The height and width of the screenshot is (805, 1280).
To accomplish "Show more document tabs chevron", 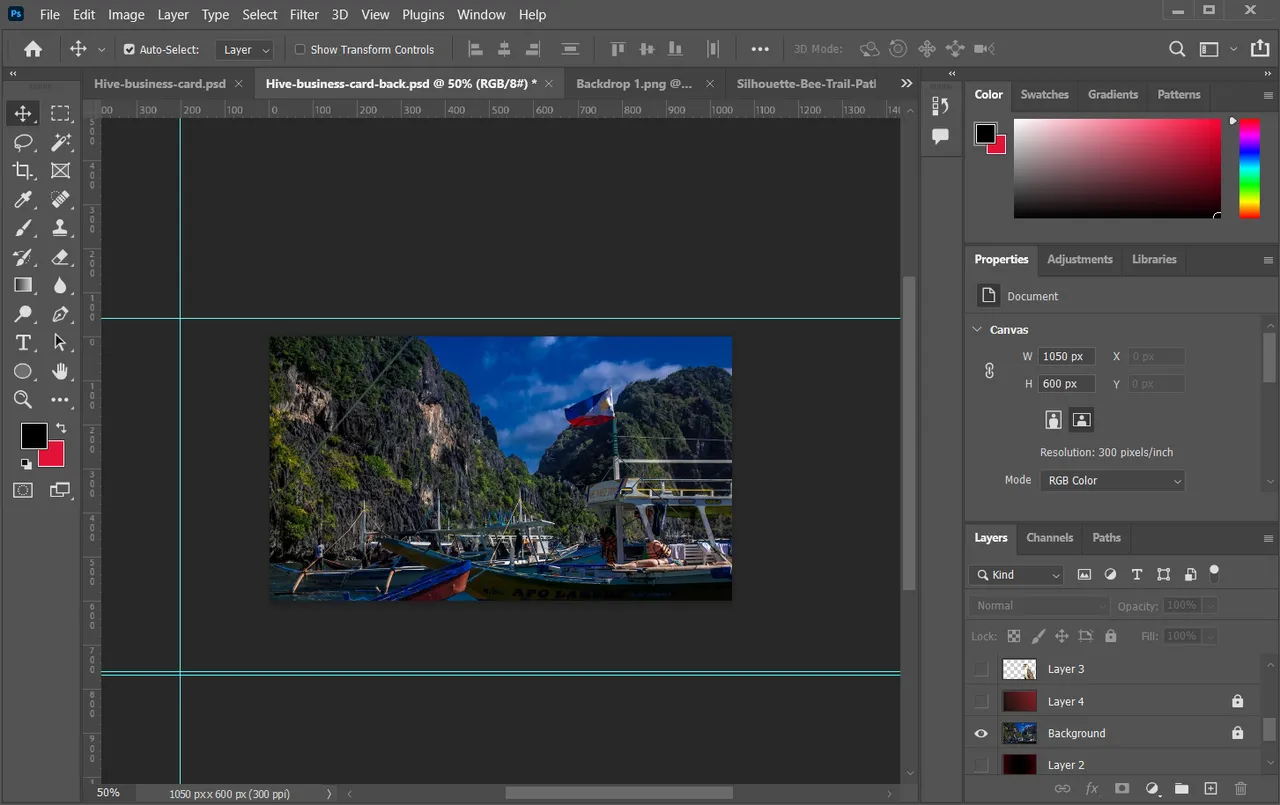I will point(906,84).
